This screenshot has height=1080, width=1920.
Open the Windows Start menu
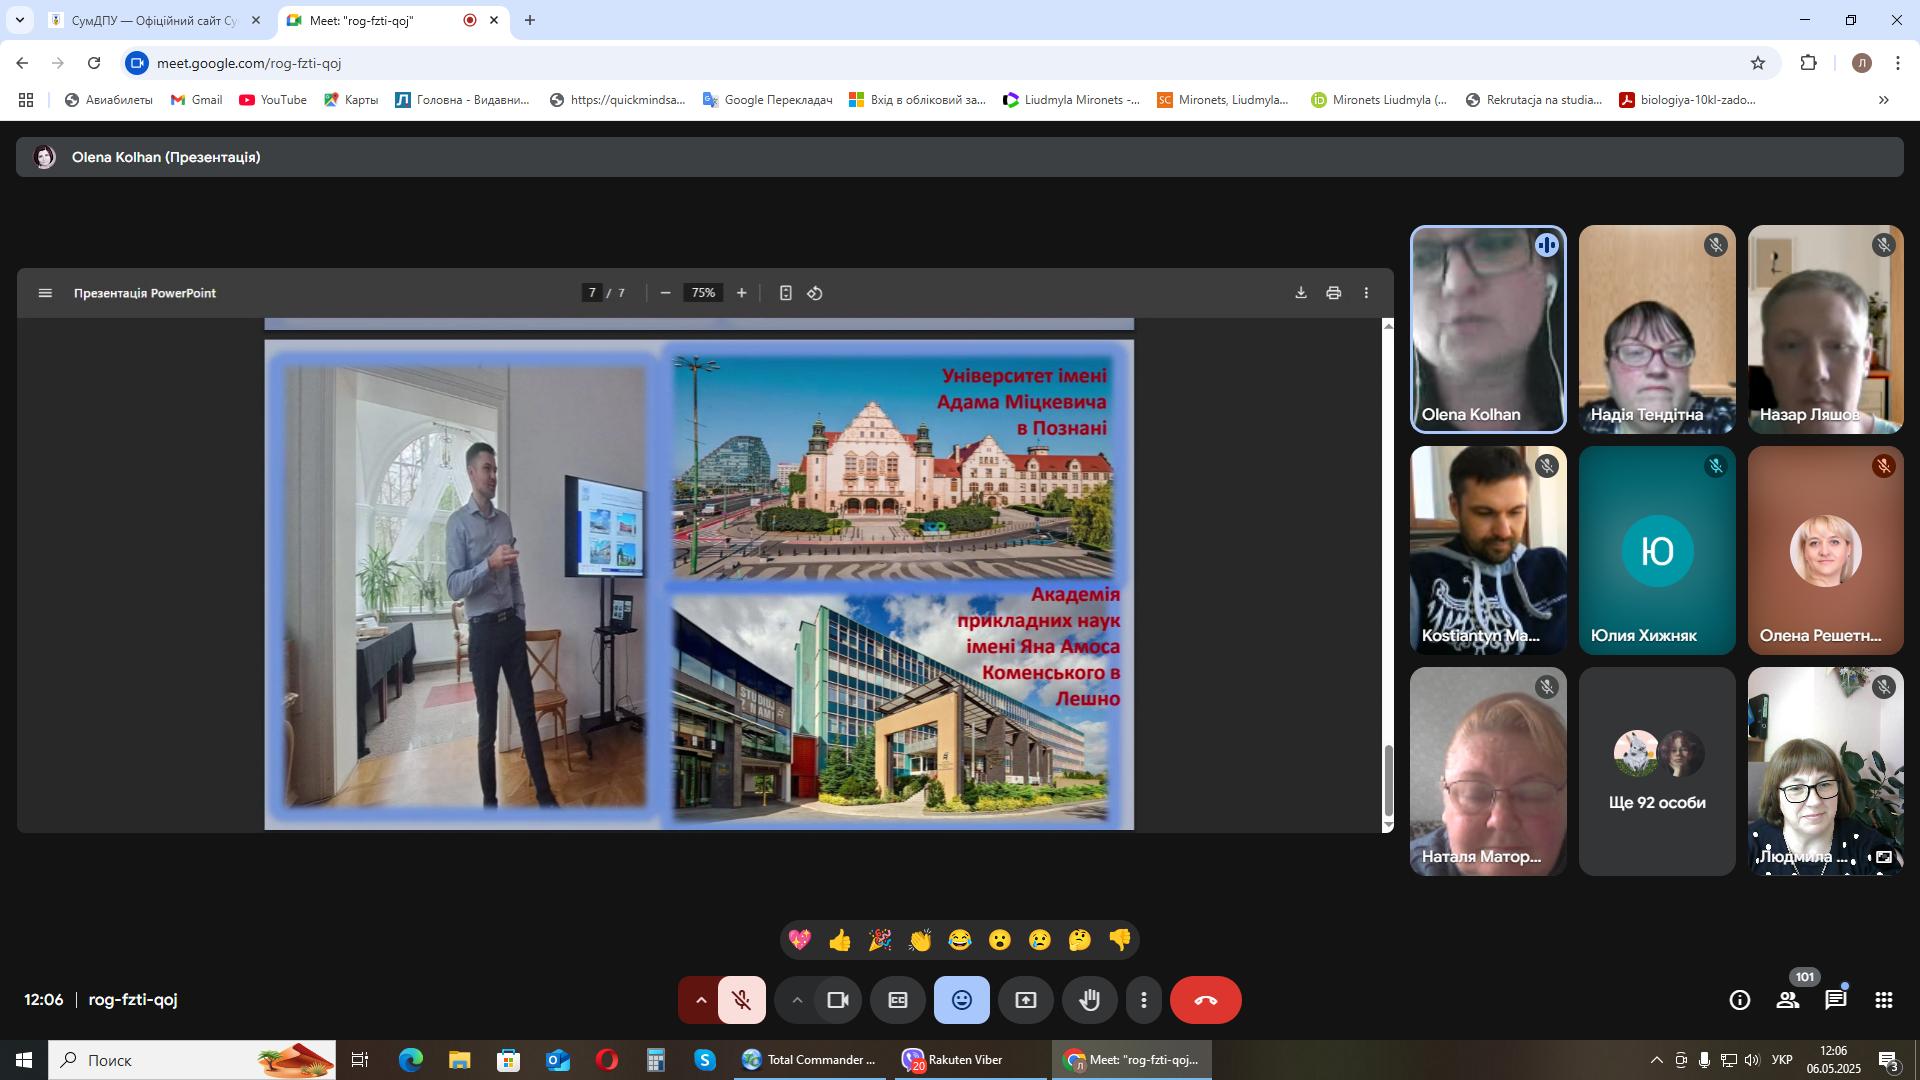click(x=24, y=1060)
